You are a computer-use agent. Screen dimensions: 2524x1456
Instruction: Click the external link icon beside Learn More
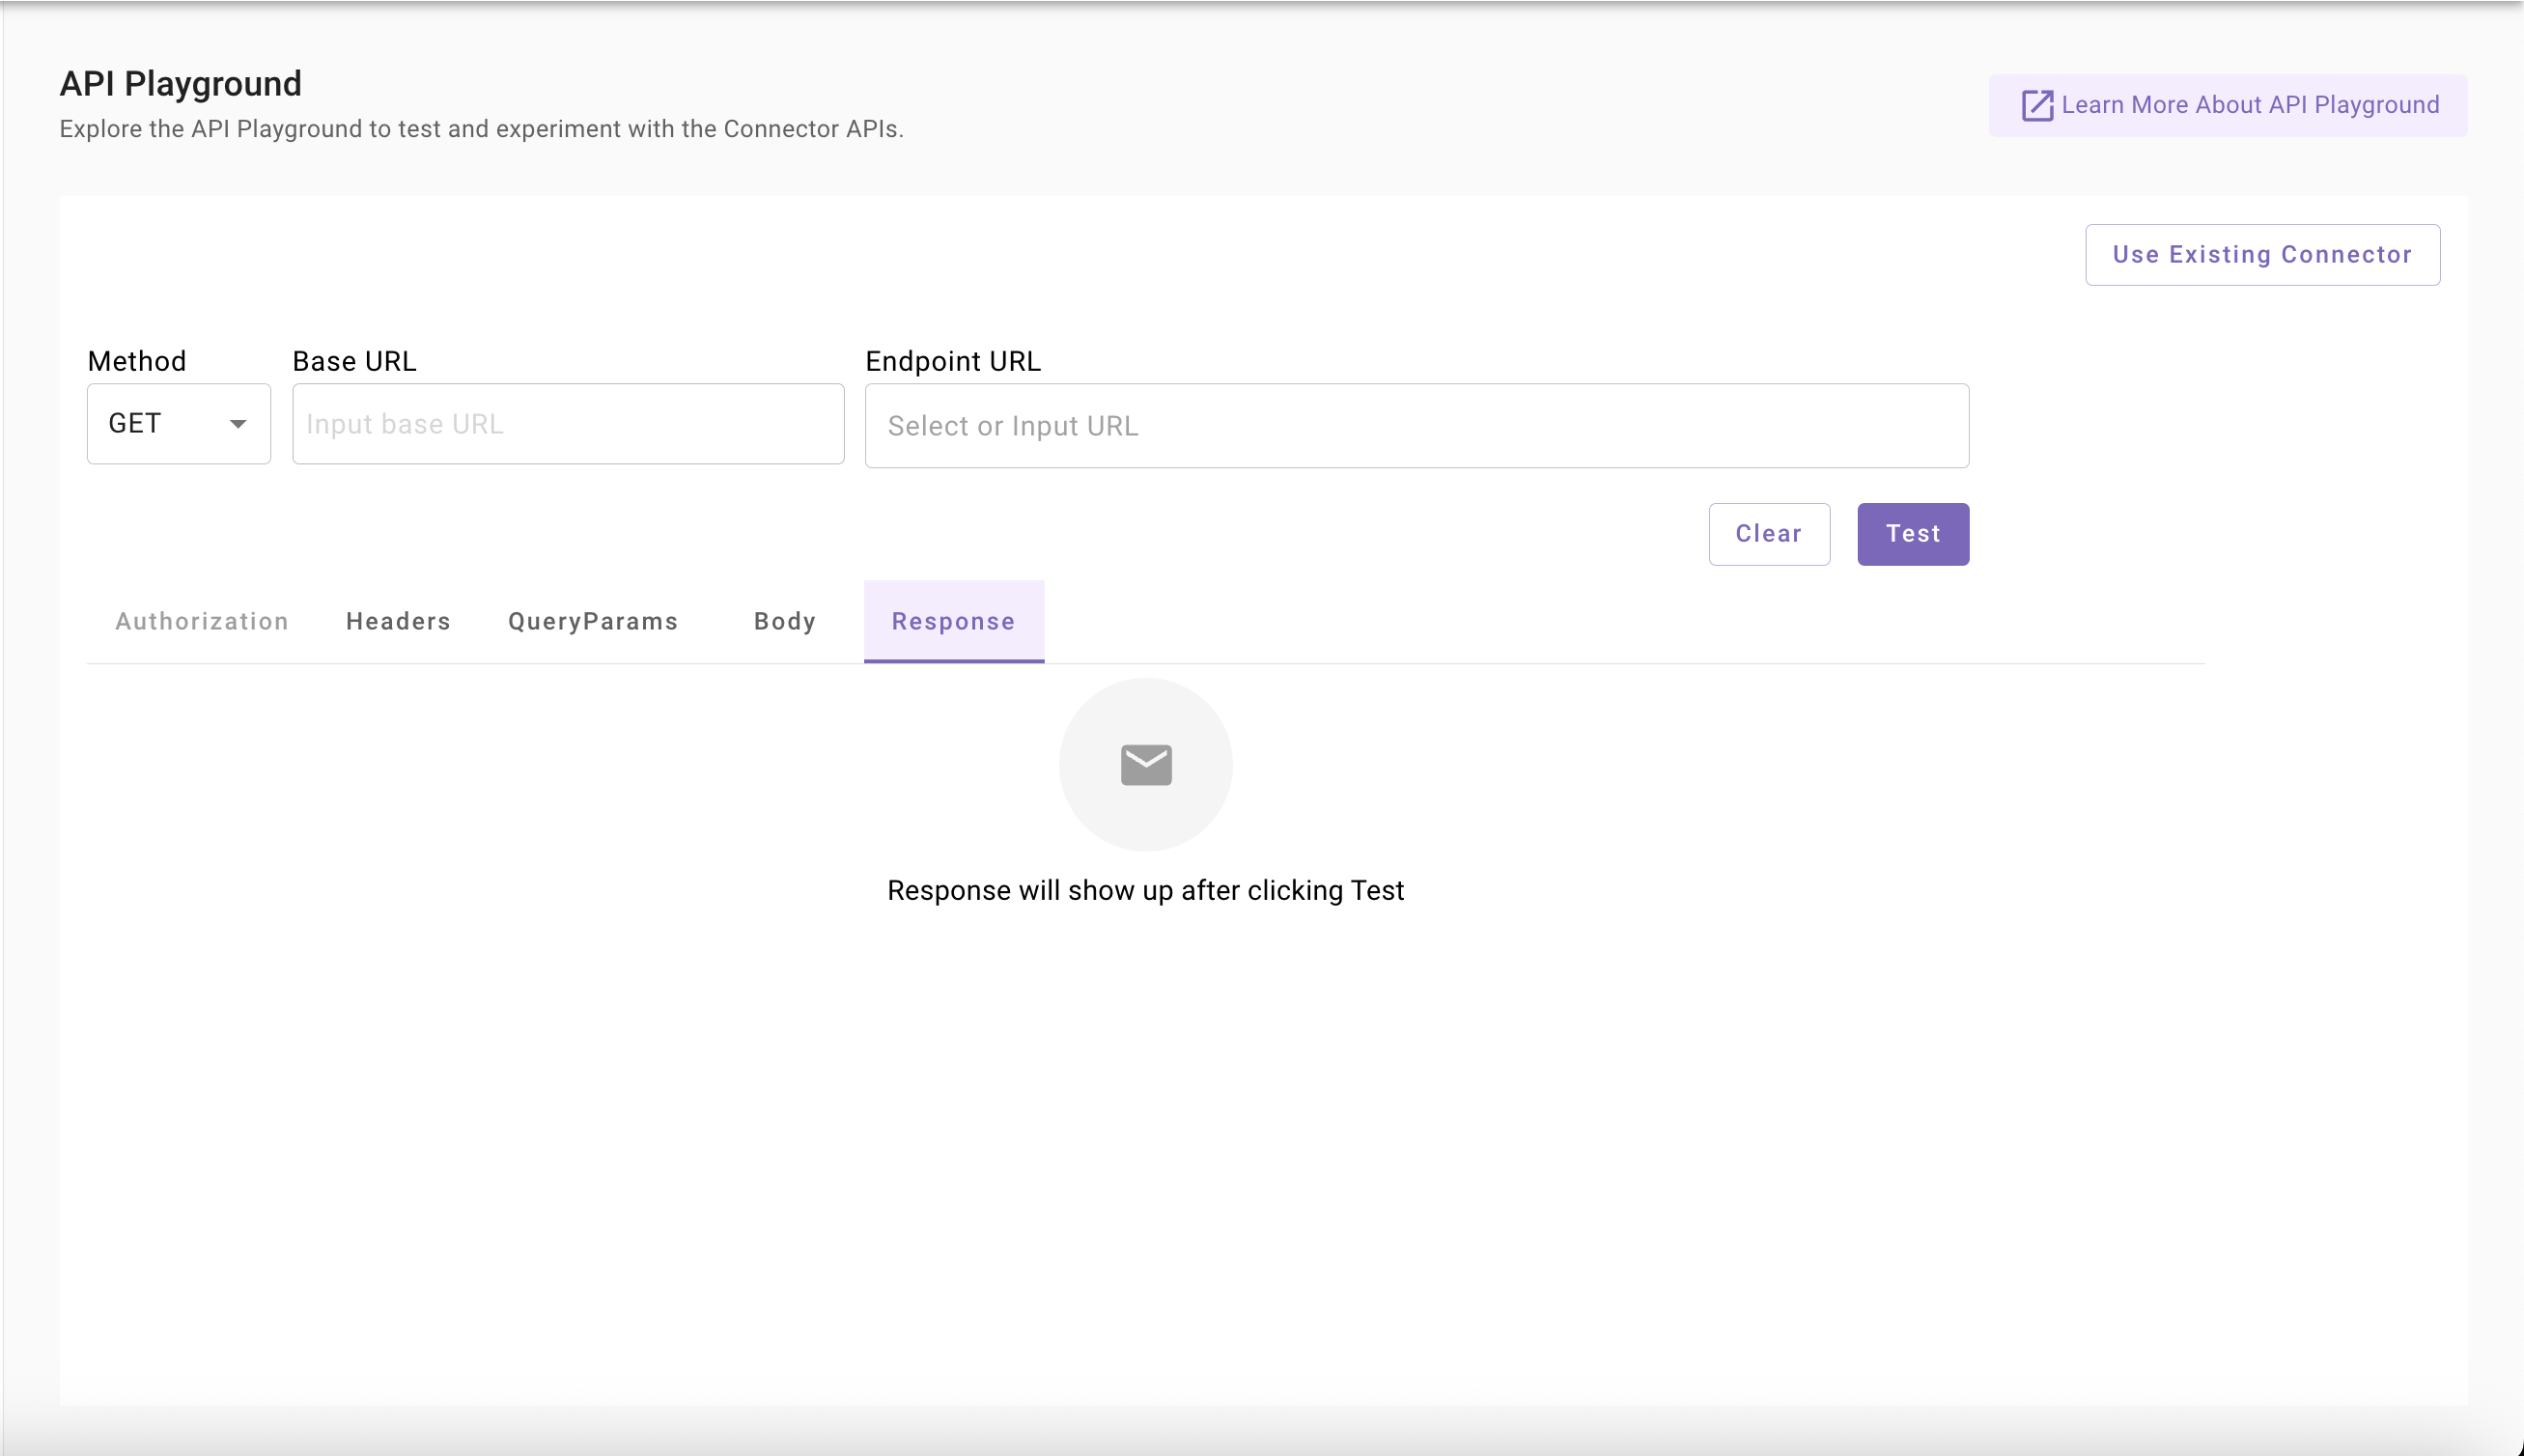tap(2037, 105)
